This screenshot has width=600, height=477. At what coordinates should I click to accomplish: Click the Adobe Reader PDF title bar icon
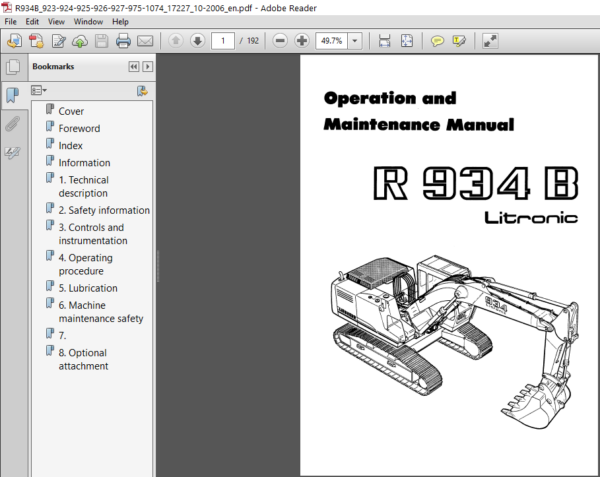[x=7, y=7]
